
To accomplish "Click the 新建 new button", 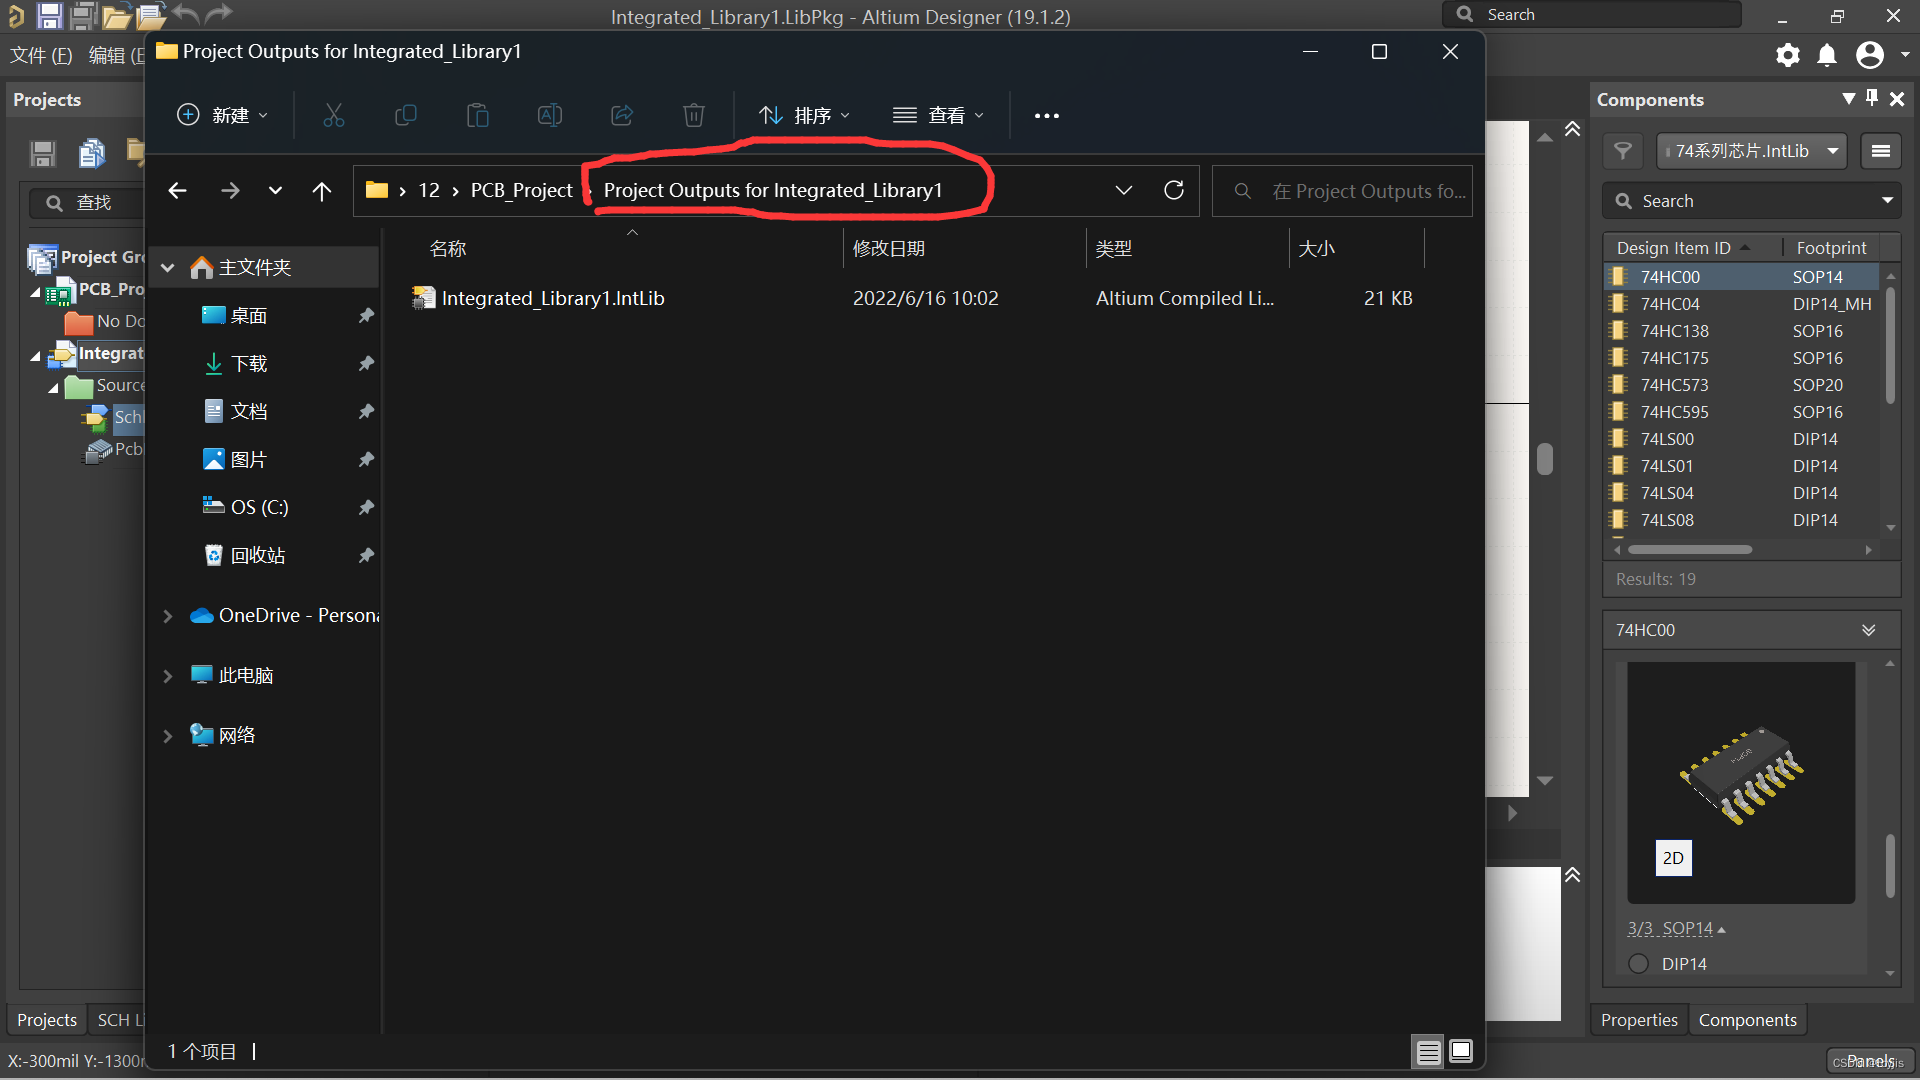I will (222, 116).
